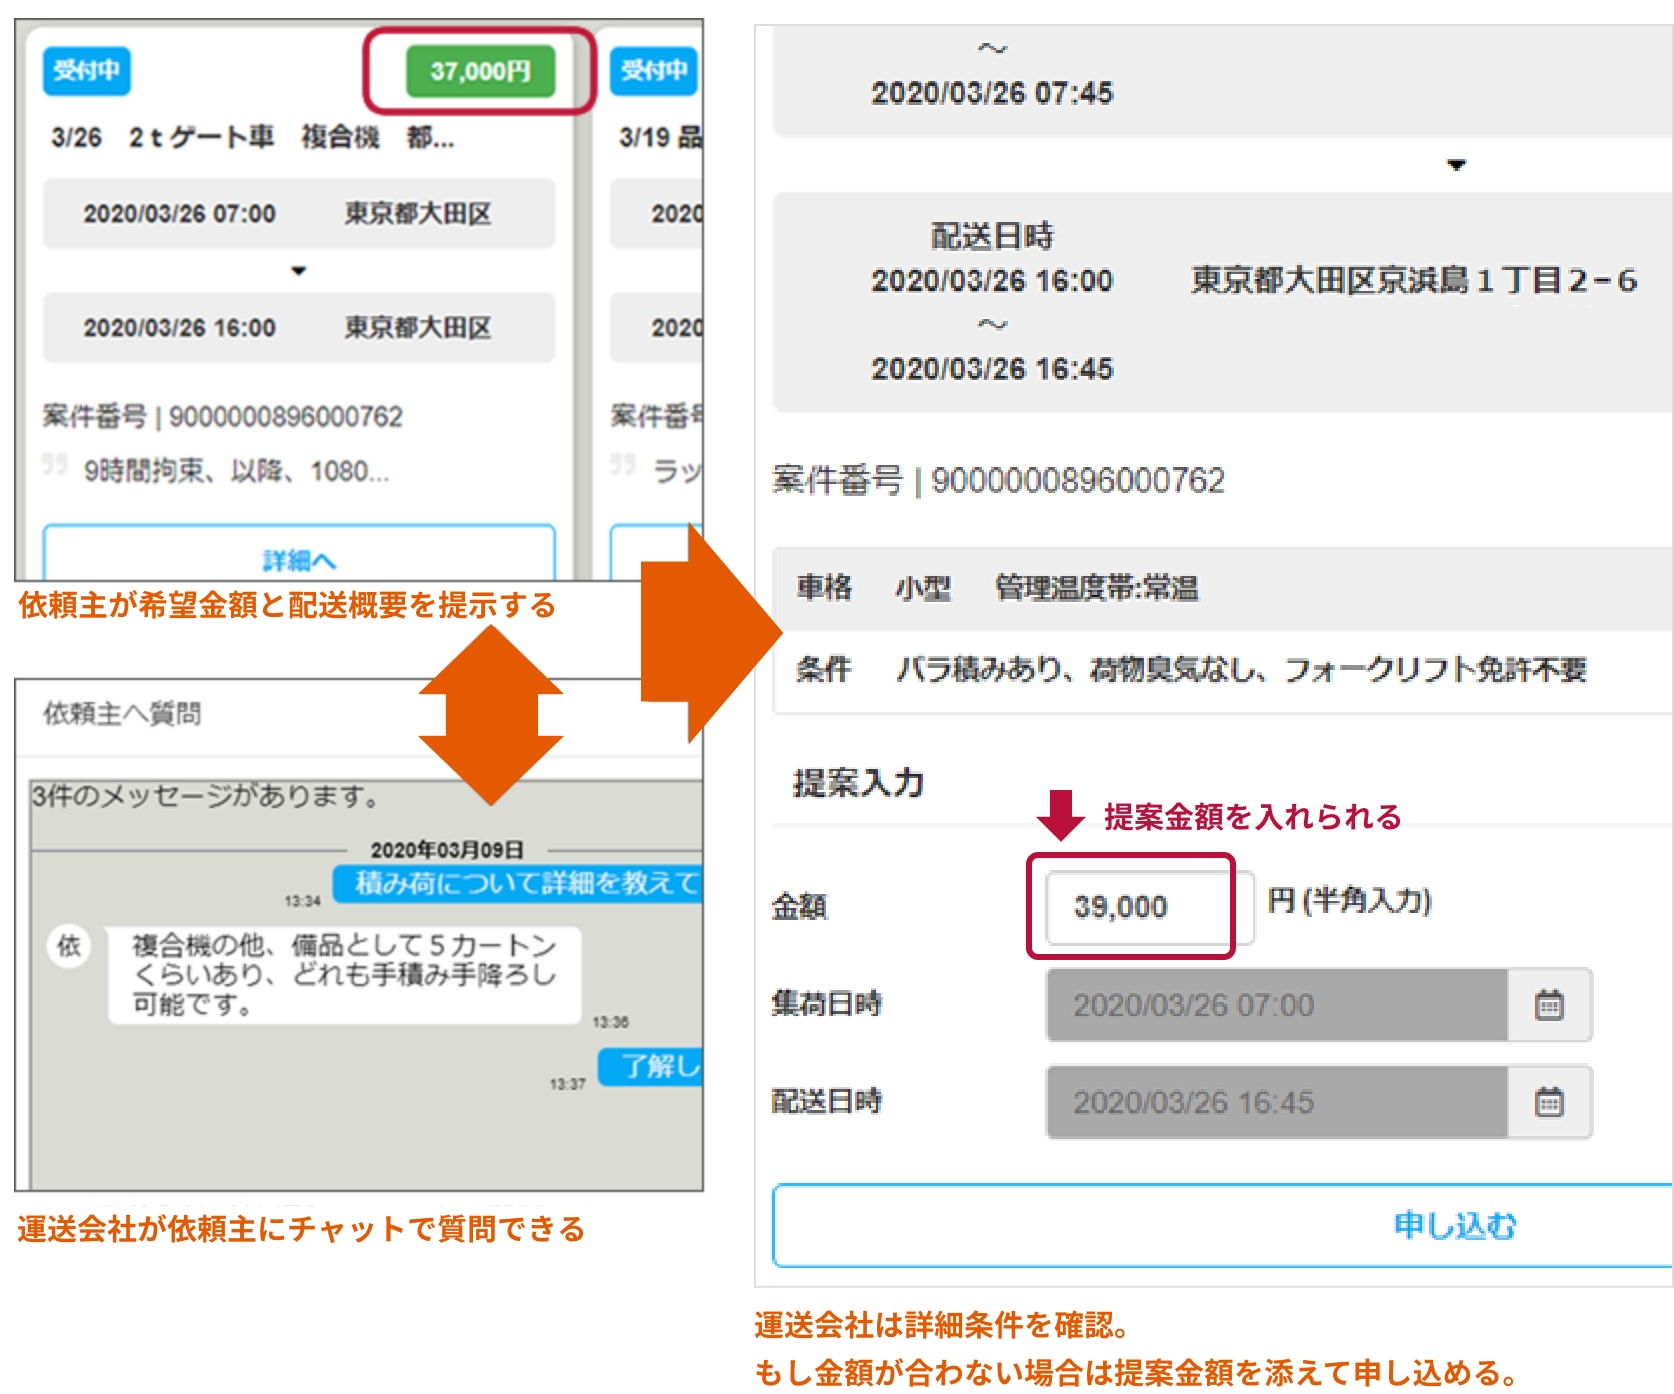Click pickup row 2020/03/26 07:00 東京都大田区
Screen dimensions: 1674x1394
pyautogui.click(x=298, y=214)
